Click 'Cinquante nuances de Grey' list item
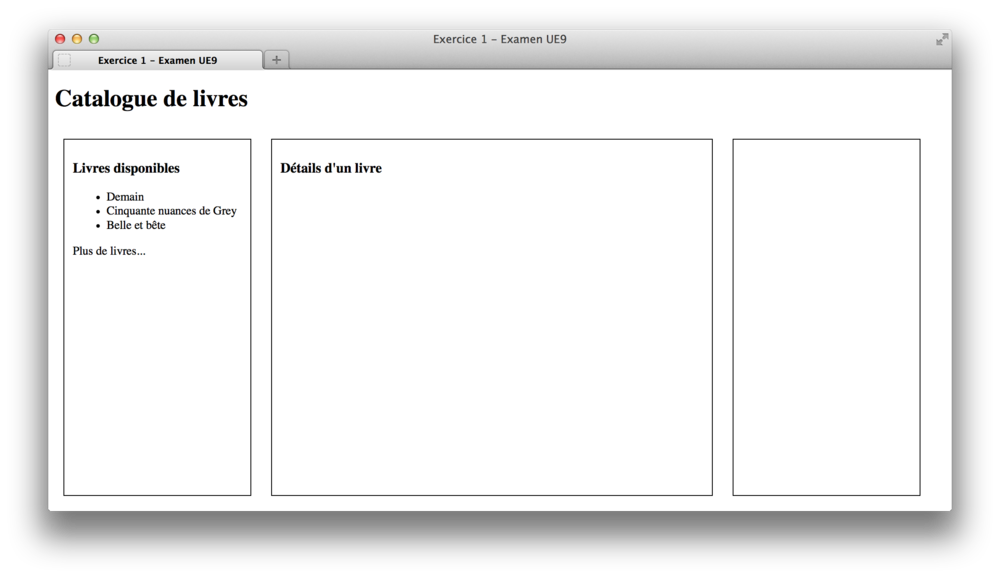 coord(172,211)
